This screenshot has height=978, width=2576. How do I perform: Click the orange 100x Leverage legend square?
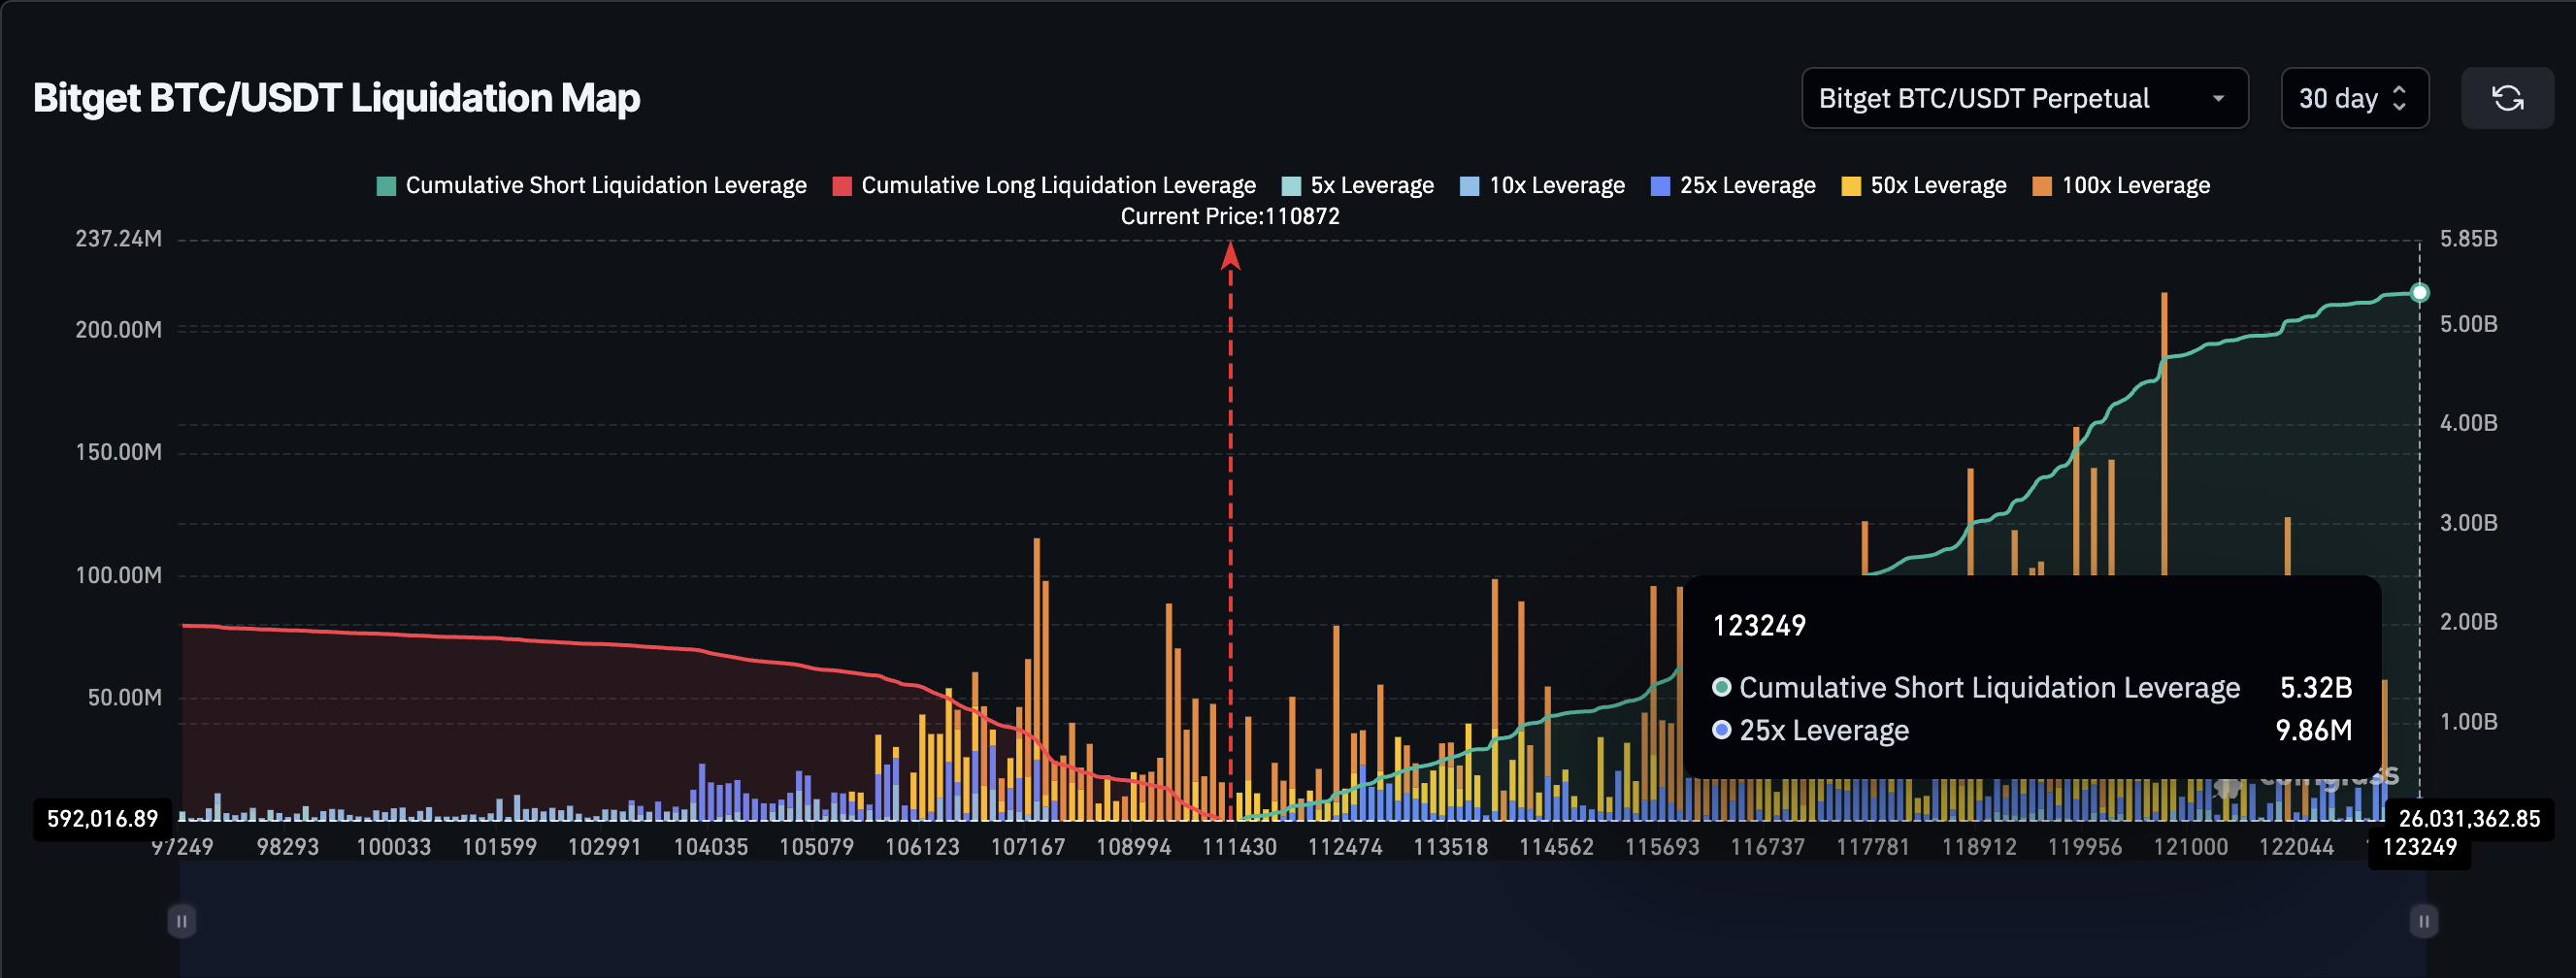pyautogui.click(x=2042, y=186)
